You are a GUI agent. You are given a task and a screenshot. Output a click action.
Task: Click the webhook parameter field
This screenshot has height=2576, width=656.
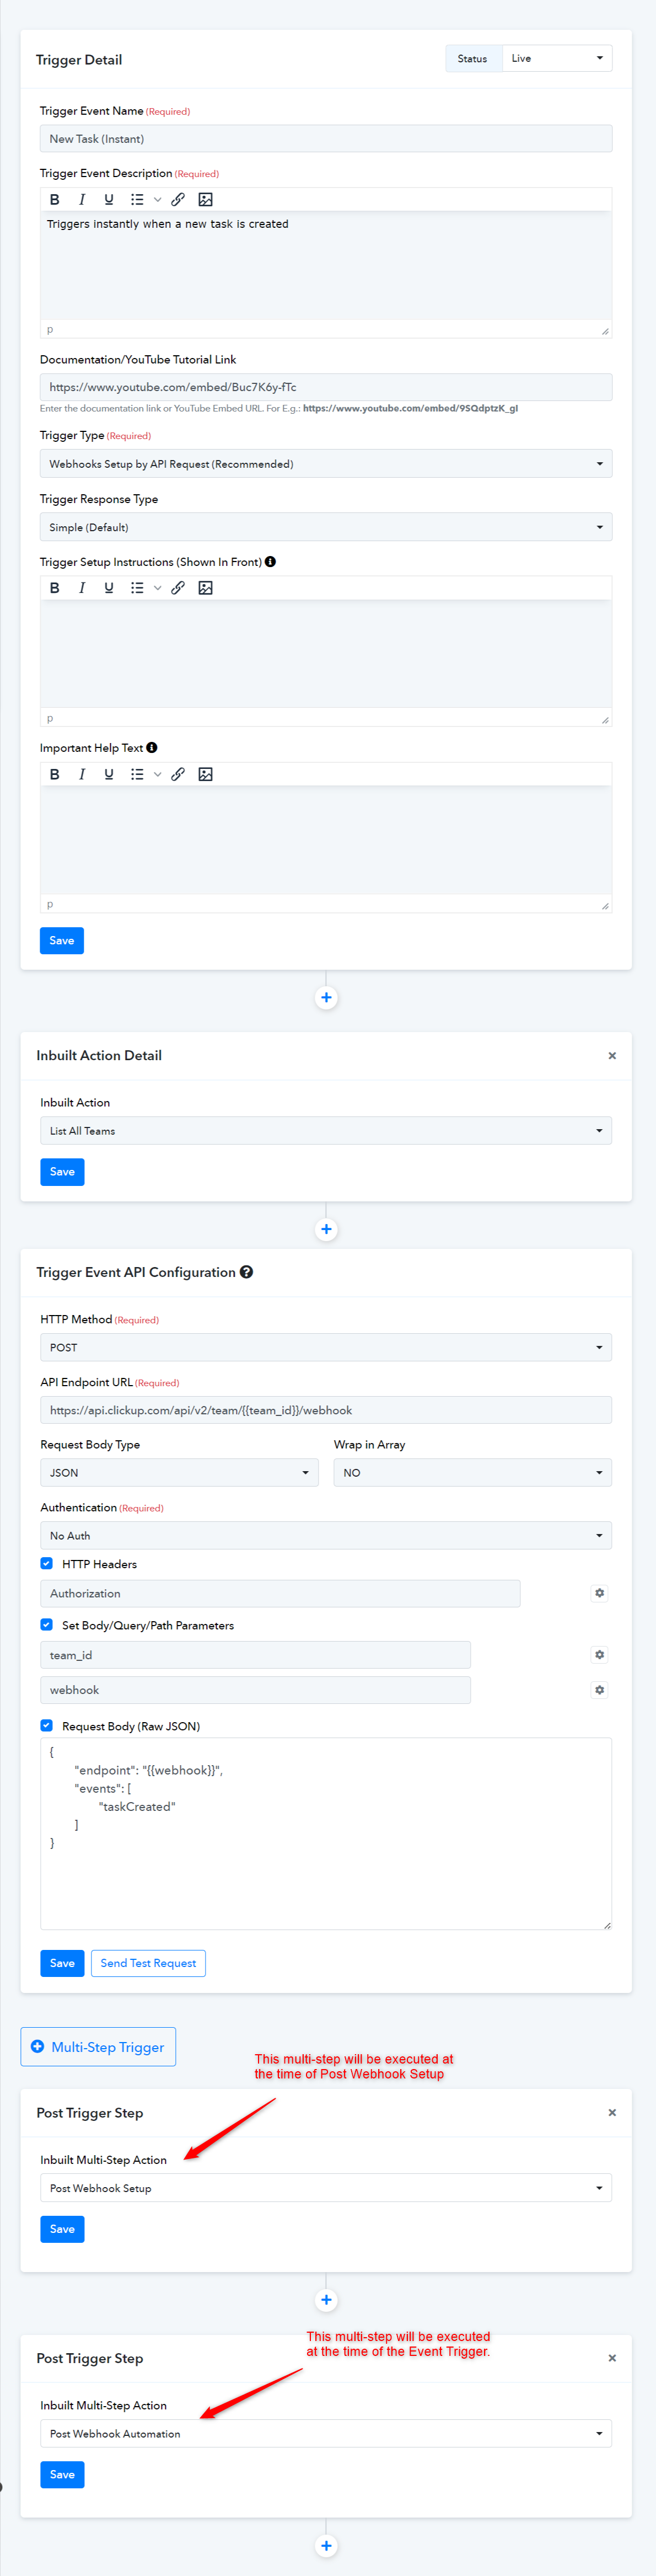(x=255, y=1690)
